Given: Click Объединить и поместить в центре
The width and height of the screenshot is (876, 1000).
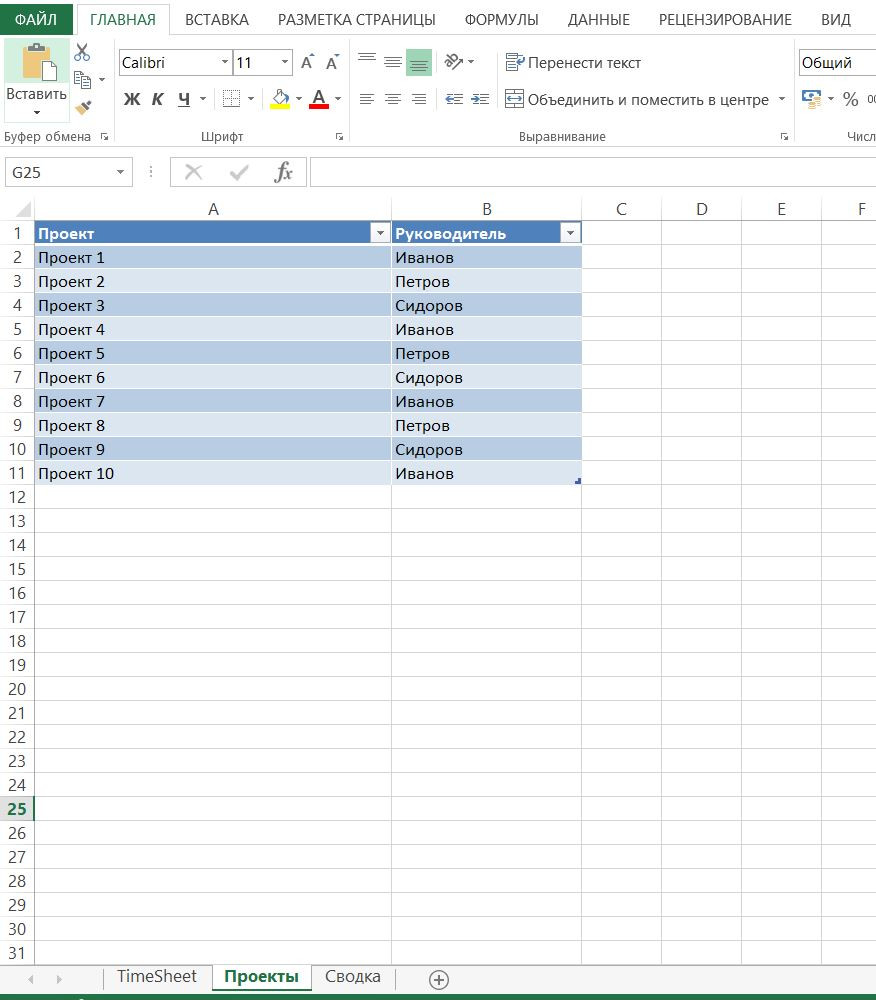Looking at the screenshot, I should point(637,99).
